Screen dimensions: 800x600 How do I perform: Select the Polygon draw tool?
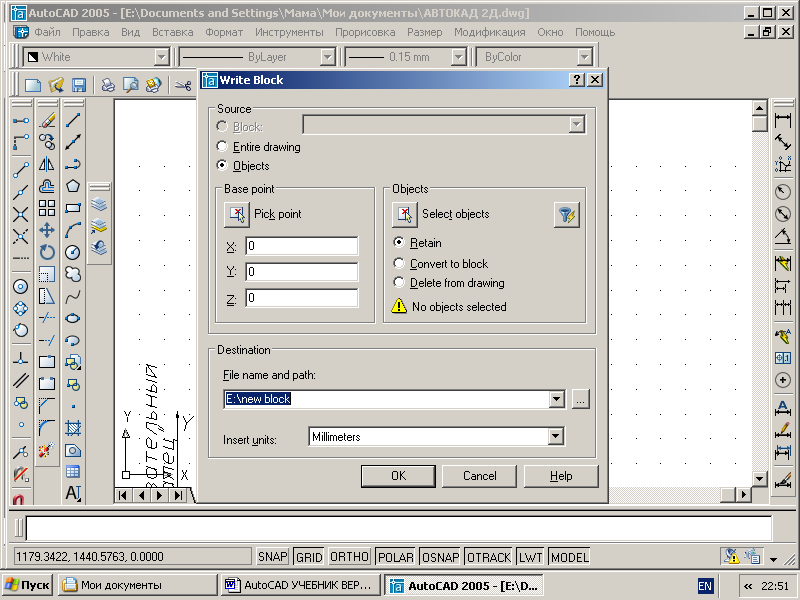point(73,186)
